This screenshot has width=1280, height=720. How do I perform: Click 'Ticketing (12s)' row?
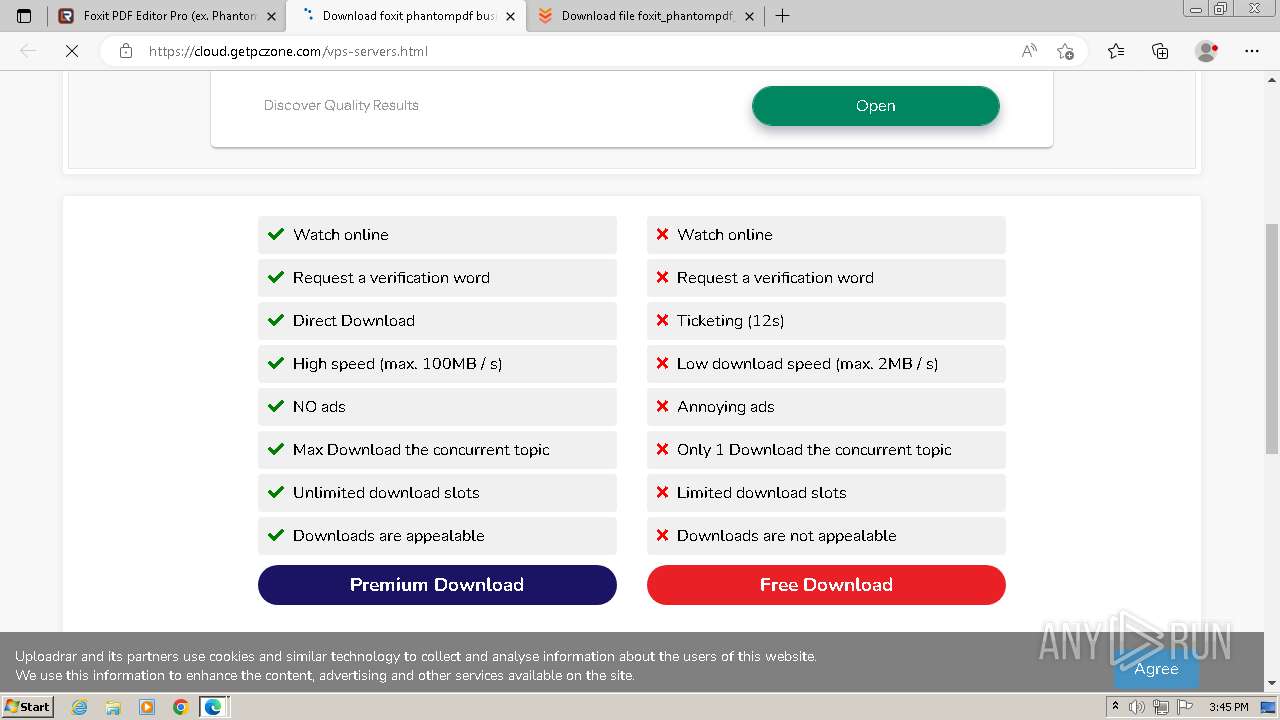point(826,321)
